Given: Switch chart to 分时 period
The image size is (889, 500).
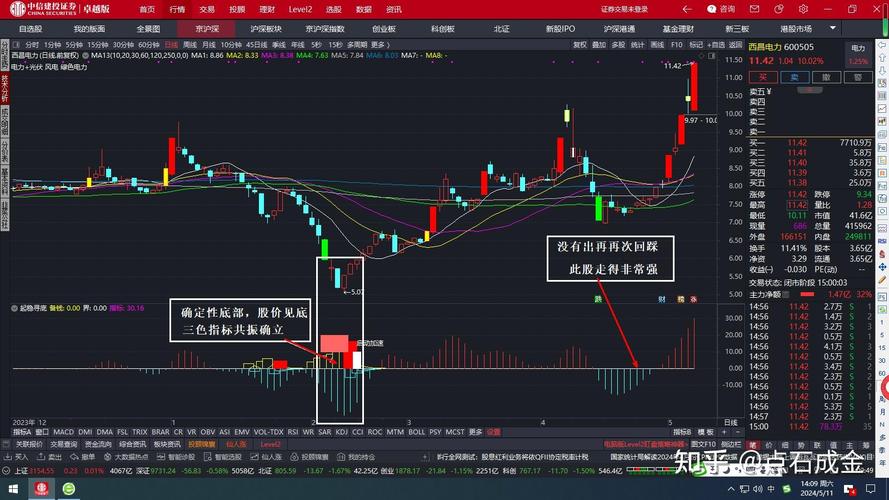Looking at the screenshot, I should (x=32, y=45).
